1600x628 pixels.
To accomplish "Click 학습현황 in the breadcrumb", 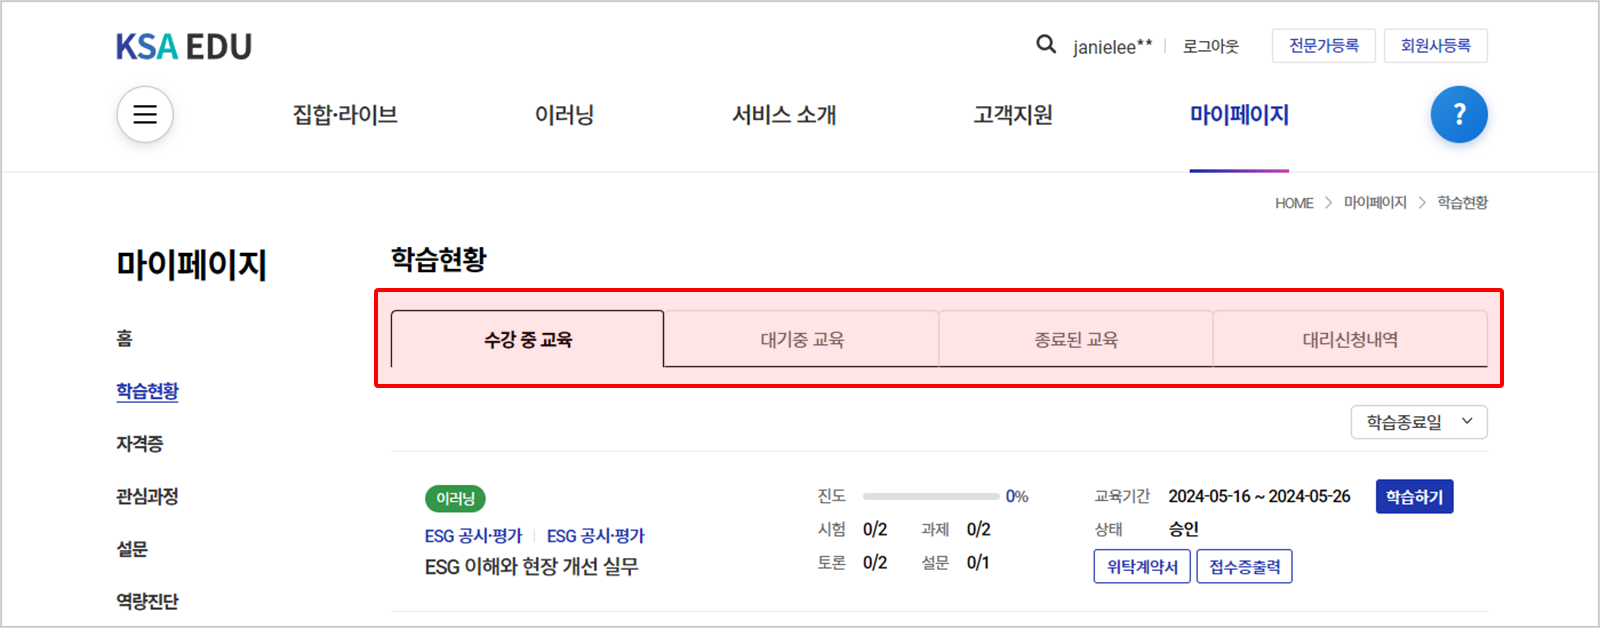I will (1463, 202).
